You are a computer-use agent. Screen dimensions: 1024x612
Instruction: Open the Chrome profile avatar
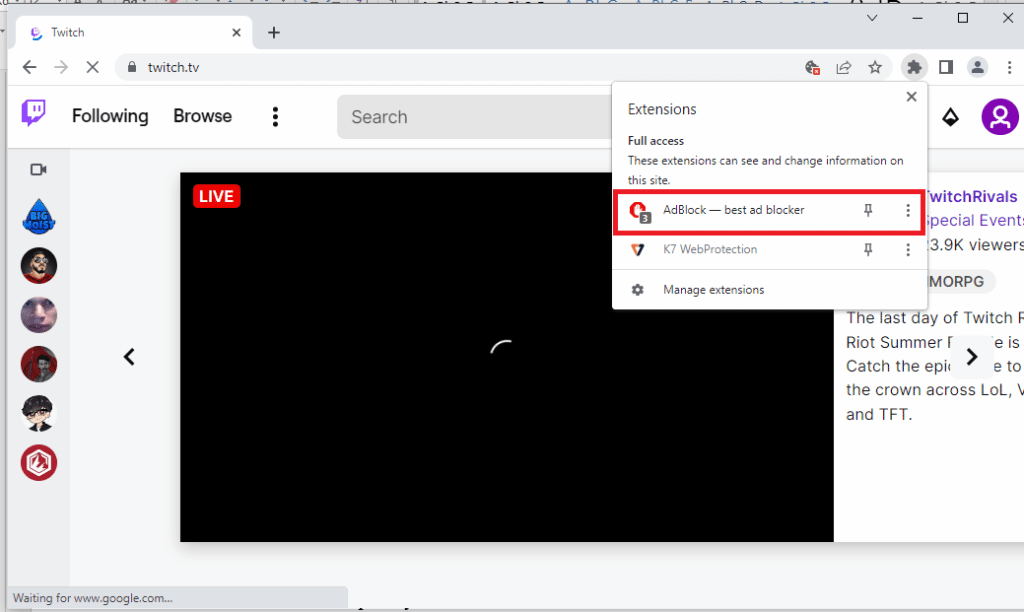point(977,67)
